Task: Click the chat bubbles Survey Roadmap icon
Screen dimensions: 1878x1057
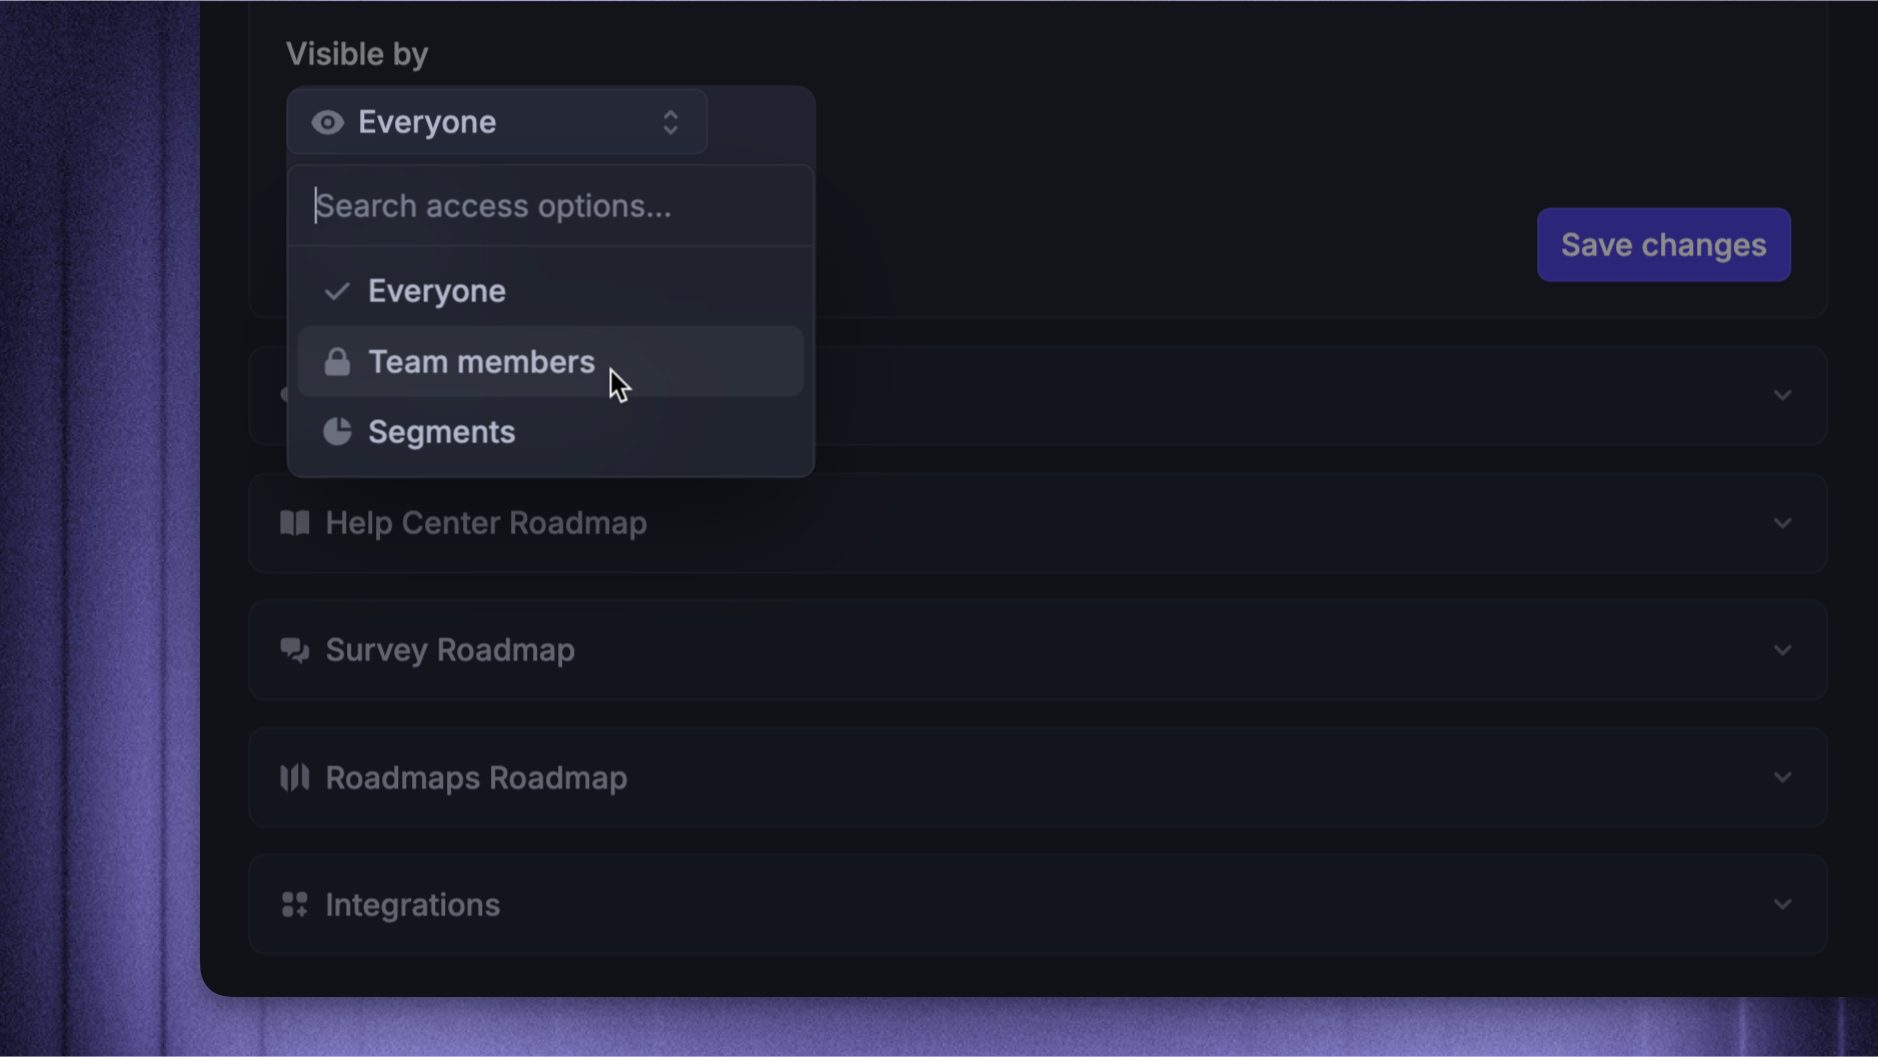Action: pos(294,650)
